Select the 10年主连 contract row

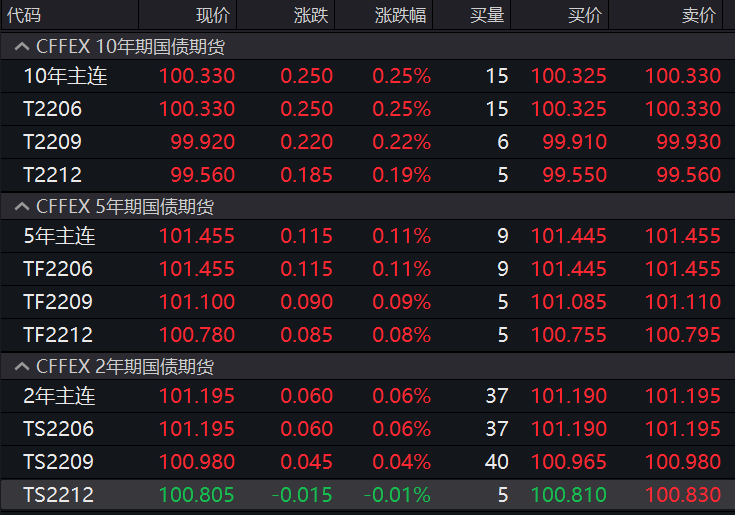[65, 76]
